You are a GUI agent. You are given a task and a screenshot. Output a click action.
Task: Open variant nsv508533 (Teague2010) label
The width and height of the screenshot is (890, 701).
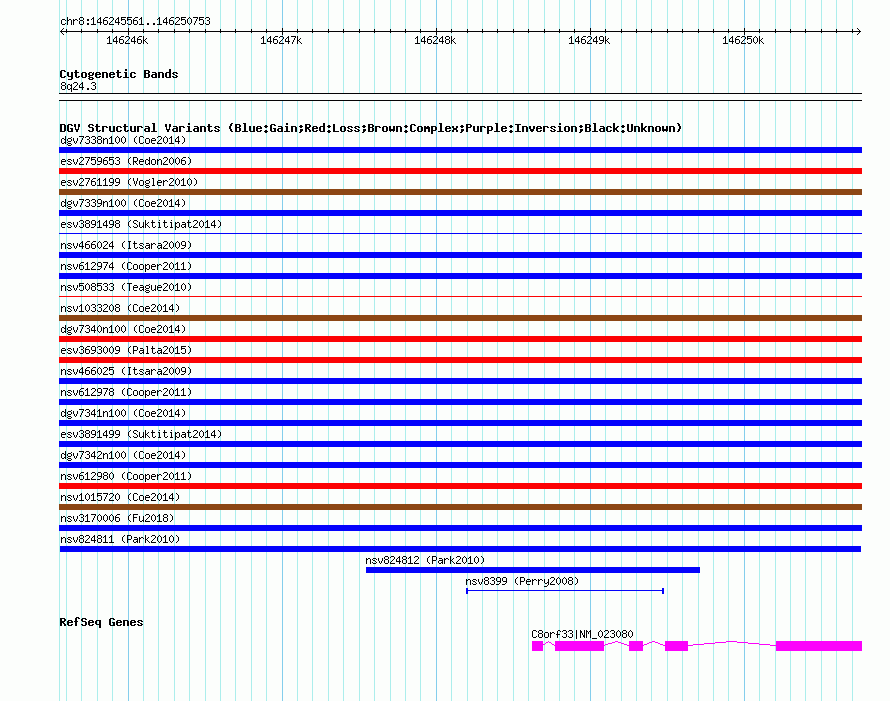[126, 287]
